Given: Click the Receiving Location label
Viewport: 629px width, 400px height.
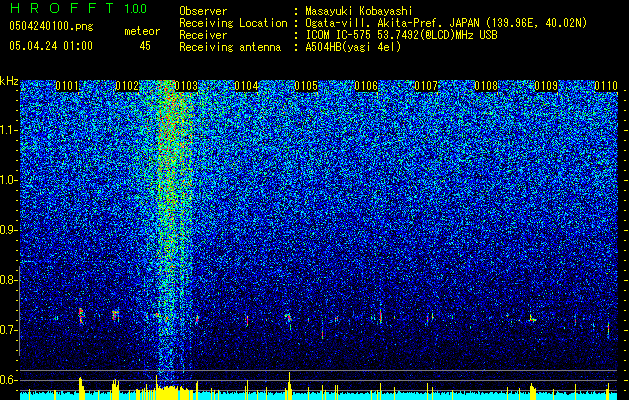Looking at the screenshot, I should click(233, 23).
